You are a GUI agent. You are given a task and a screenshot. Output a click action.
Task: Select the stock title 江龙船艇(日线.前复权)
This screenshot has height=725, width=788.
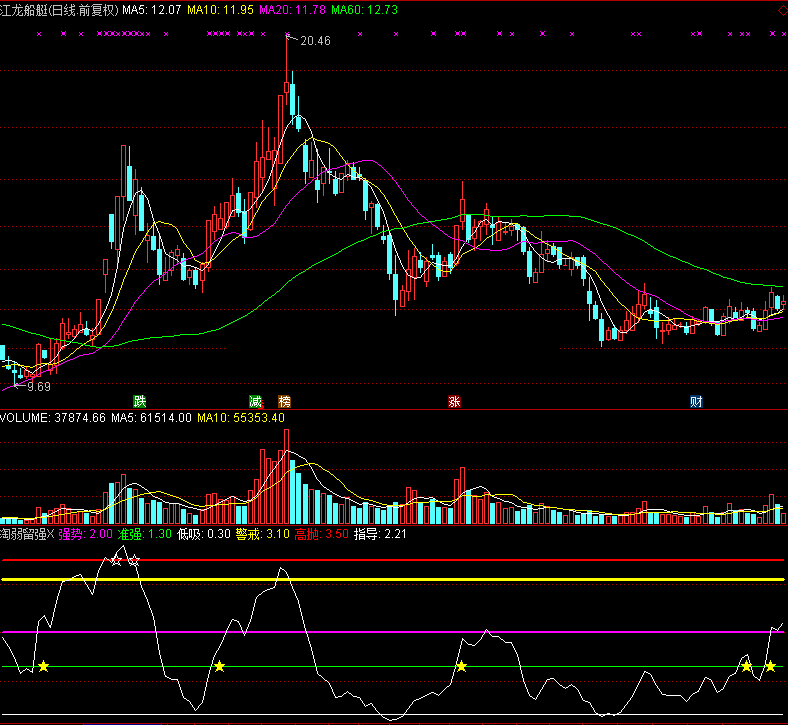pyautogui.click(x=59, y=10)
